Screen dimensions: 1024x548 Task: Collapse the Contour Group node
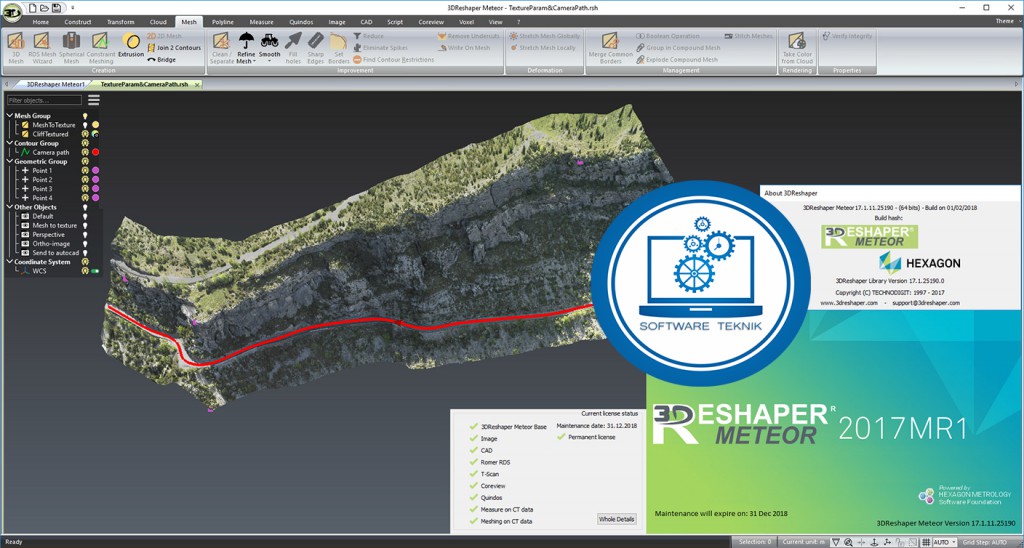[10, 143]
